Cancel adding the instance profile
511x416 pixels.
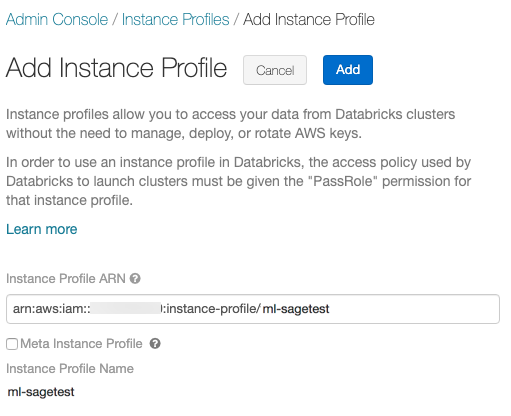coord(275,70)
